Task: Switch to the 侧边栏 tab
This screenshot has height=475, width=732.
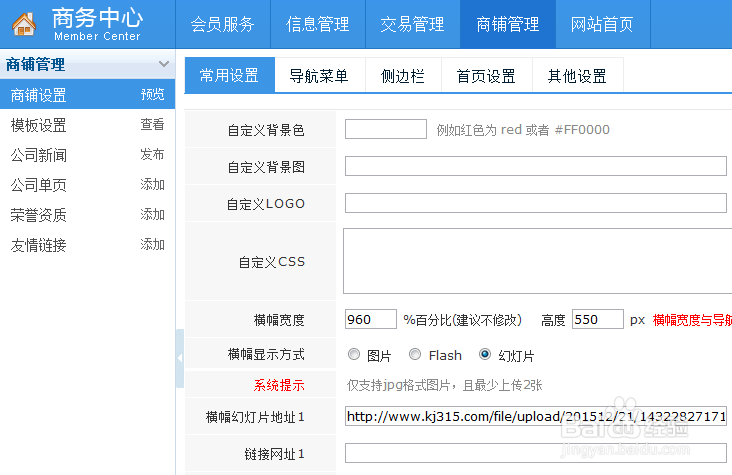Action: (x=403, y=76)
